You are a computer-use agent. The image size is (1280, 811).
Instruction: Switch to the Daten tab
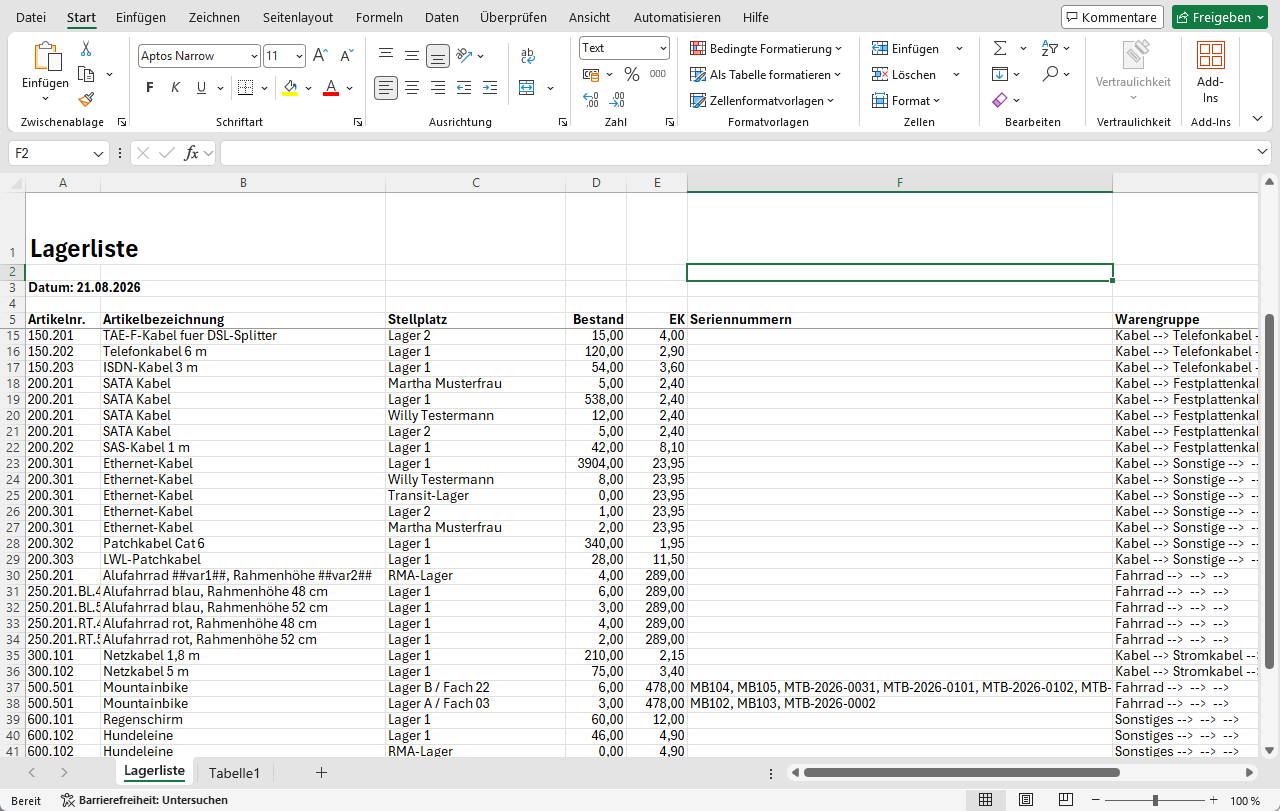(442, 17)
